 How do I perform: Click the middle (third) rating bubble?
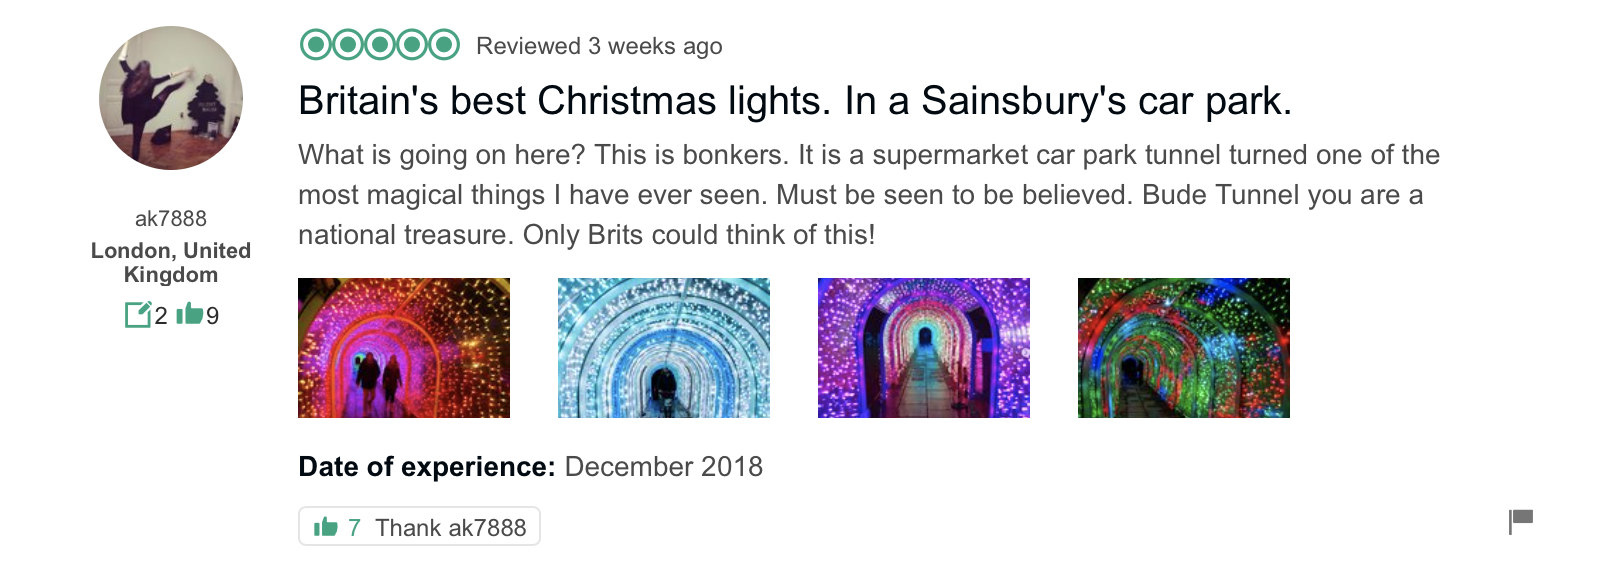pos(380,45)
